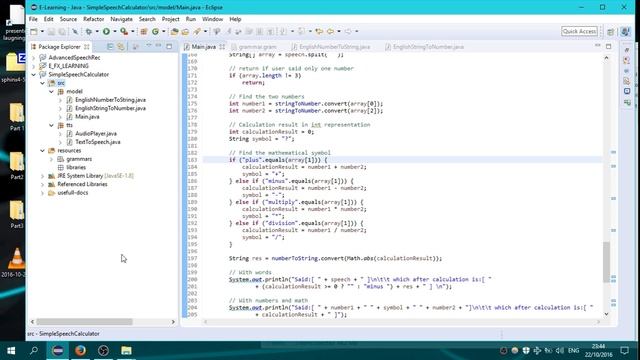
Task: Click the Save All toolbar icon
Action: pos(62,31)
